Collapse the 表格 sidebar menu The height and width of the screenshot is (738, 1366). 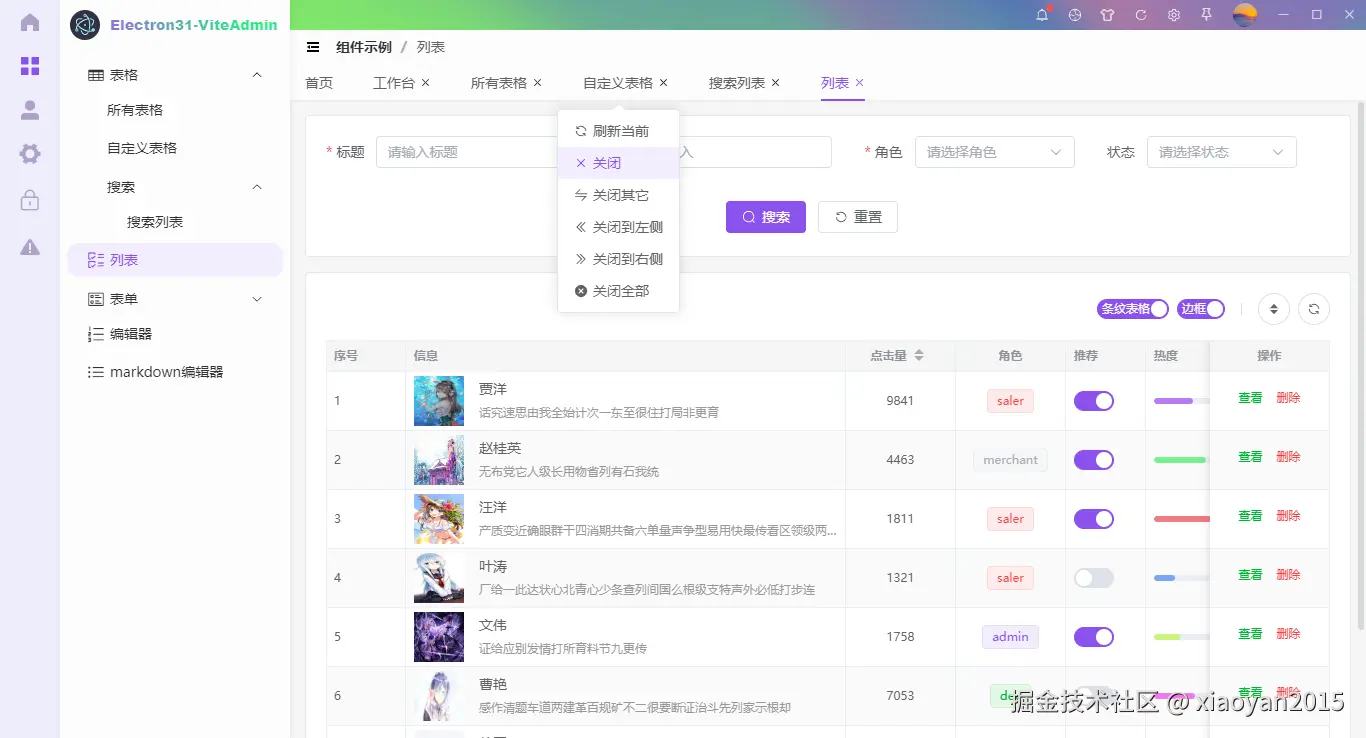pyautogui.click(x=175, y=75)
